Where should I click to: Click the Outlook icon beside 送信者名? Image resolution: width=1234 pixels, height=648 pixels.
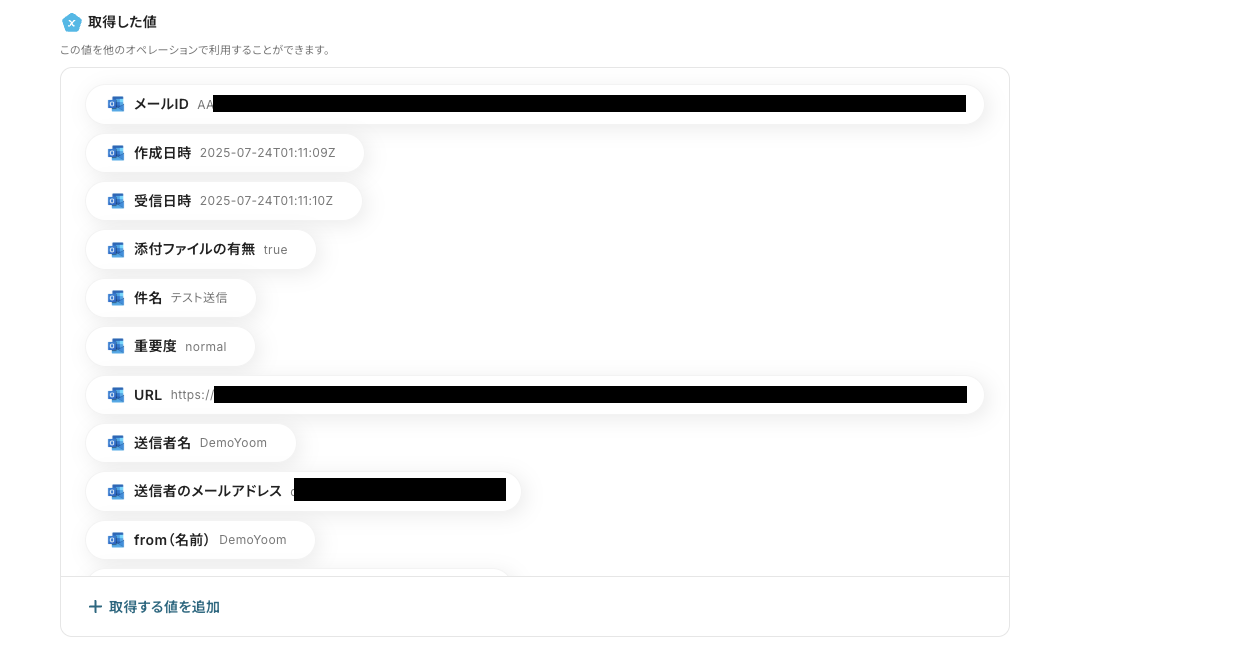coord(116,443)
